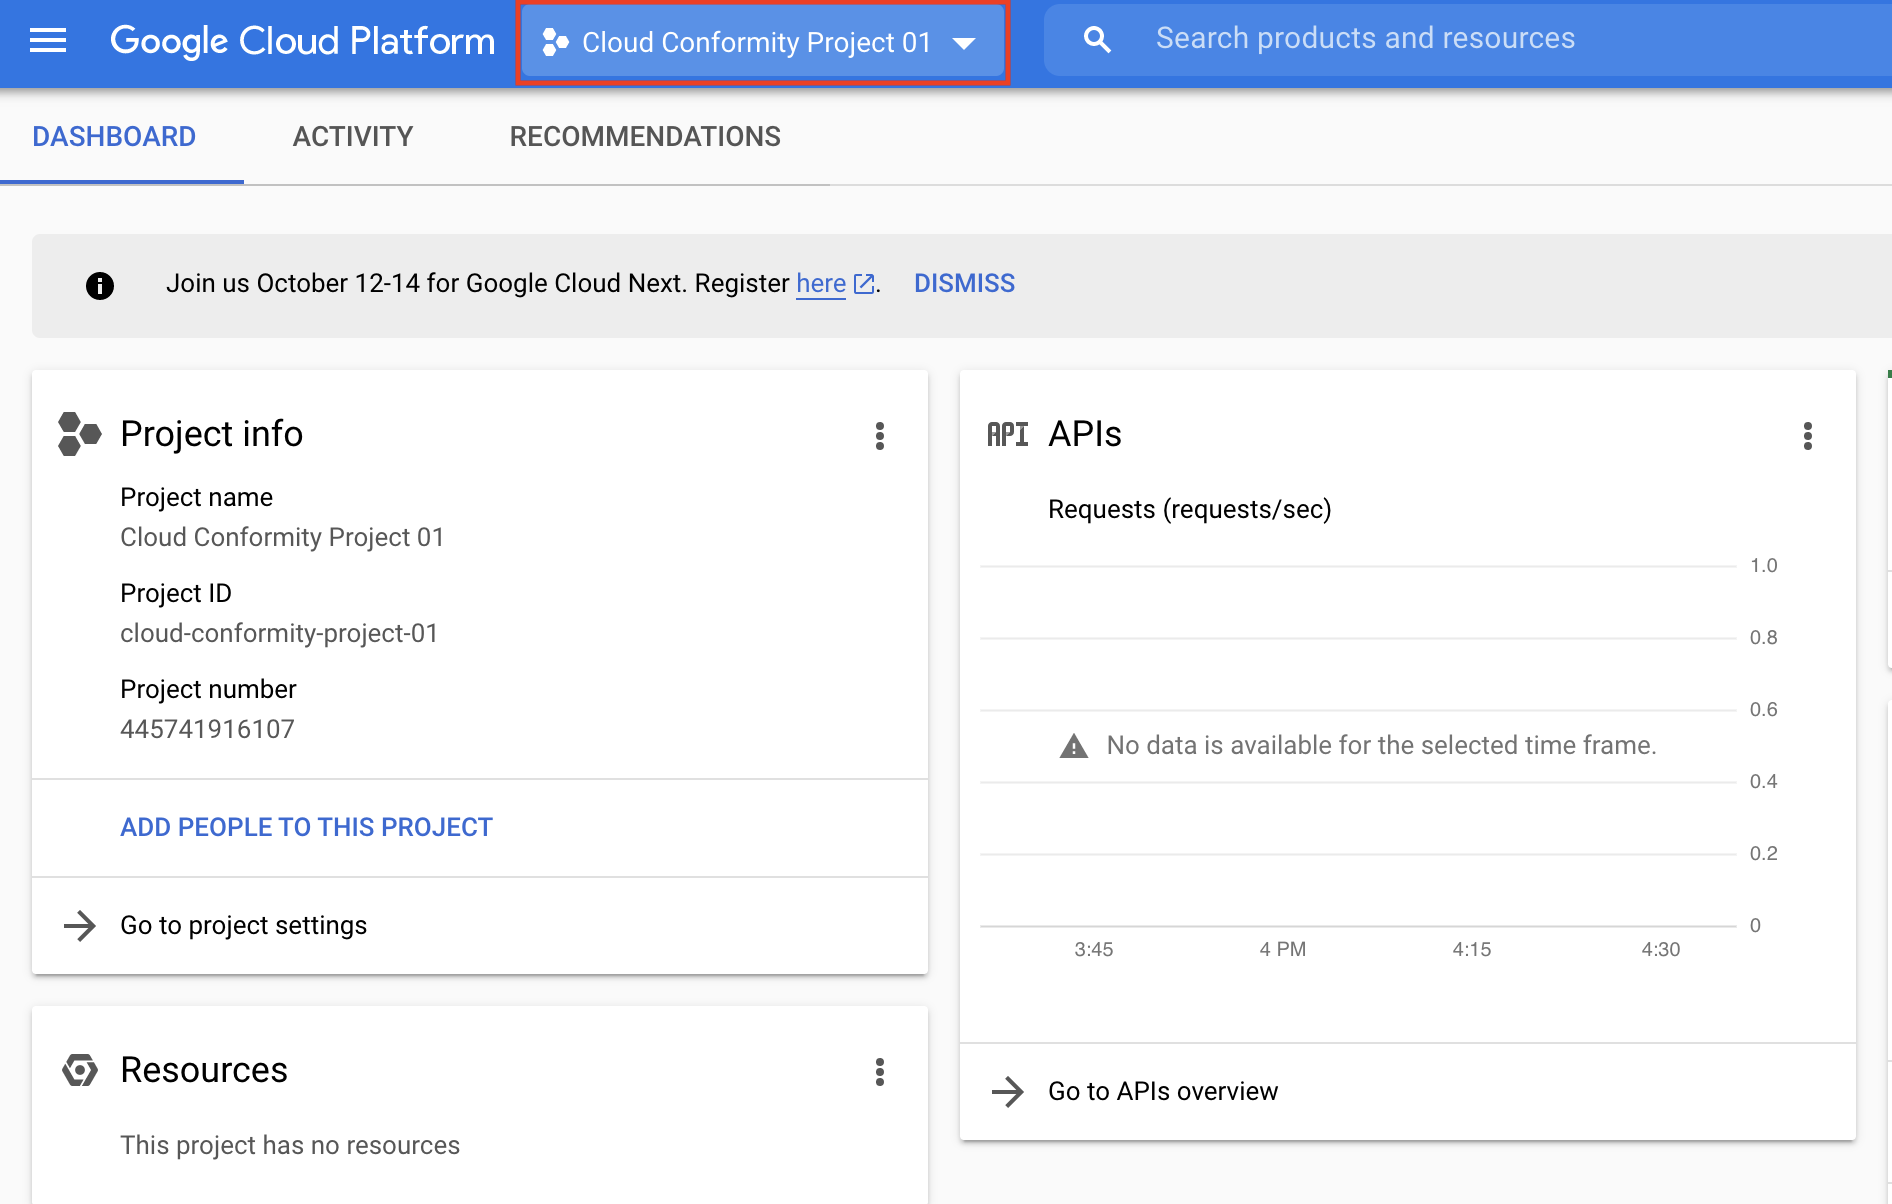Select the Dashboard tab
1892x1204 pixels.
pos(114,137)
